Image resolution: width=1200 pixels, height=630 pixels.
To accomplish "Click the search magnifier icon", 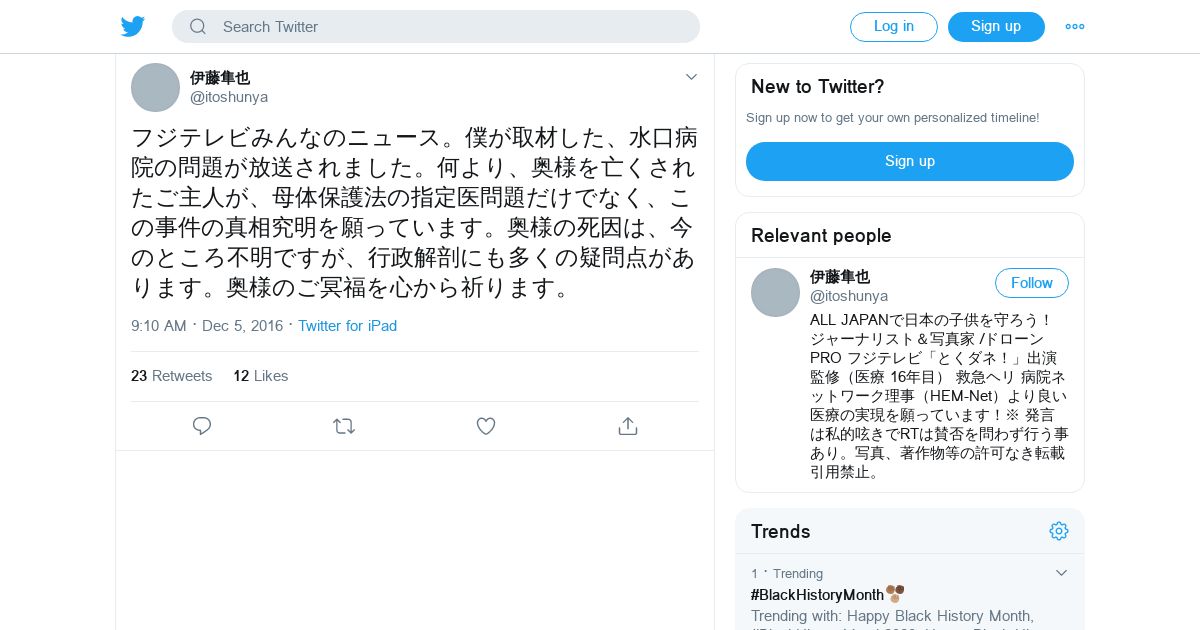I will 198,27.
